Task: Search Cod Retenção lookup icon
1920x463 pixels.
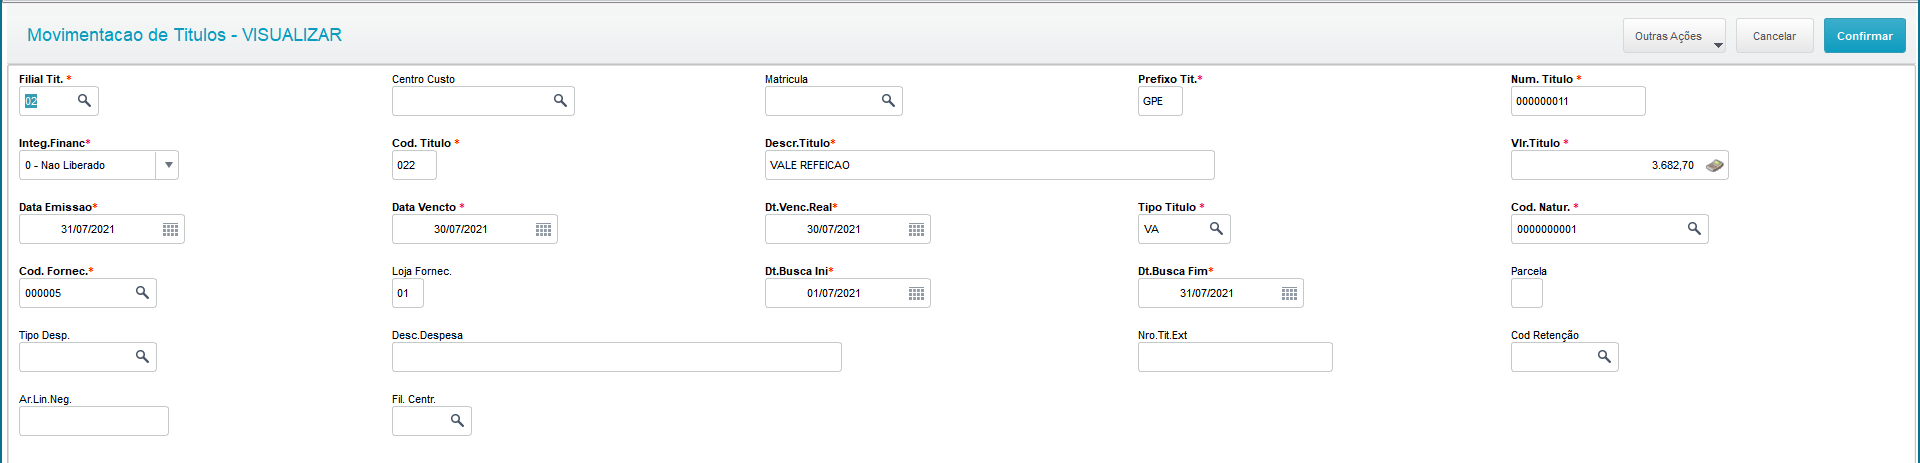Action: click(x=1604, y=357)
